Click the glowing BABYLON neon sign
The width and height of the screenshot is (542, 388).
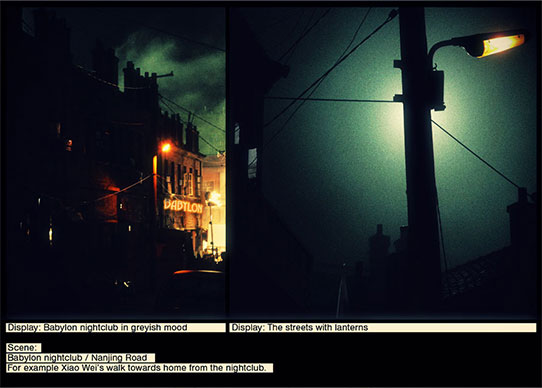(x=183, y=206)
